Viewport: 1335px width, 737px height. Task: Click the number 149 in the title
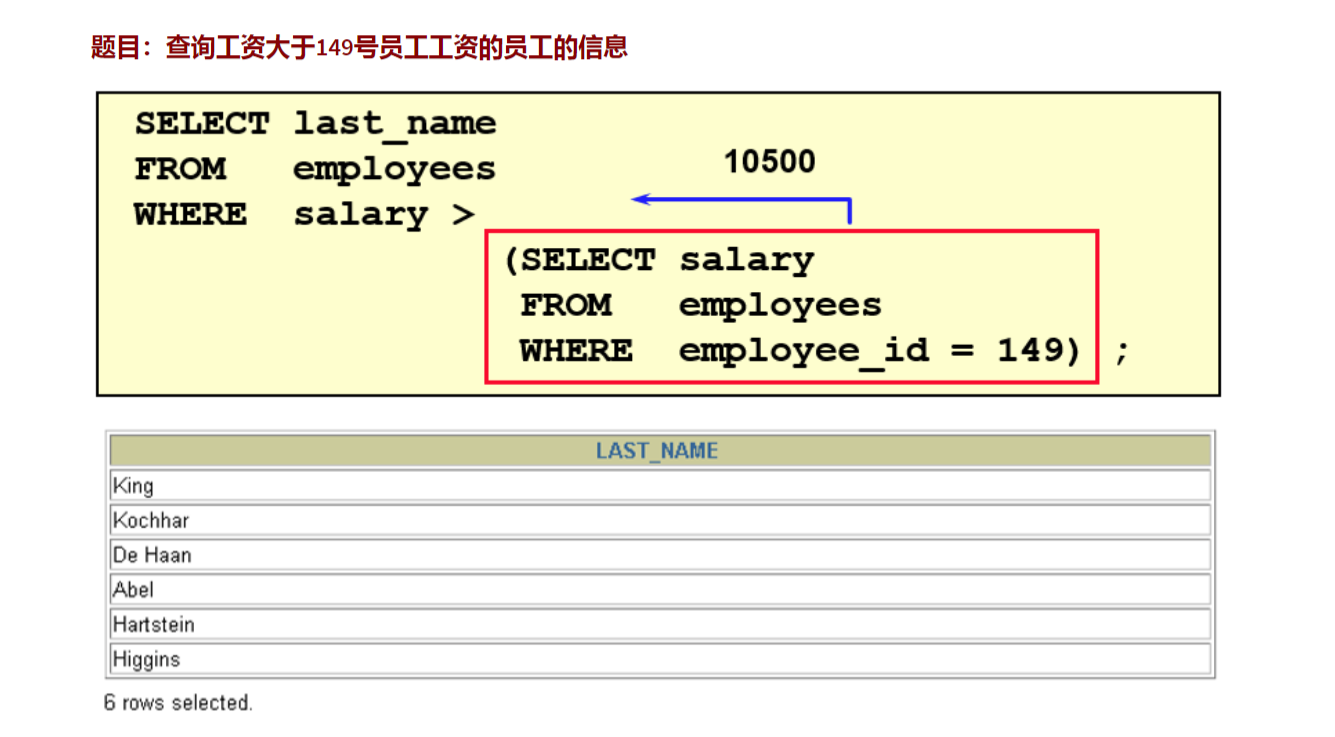[335, 48]
